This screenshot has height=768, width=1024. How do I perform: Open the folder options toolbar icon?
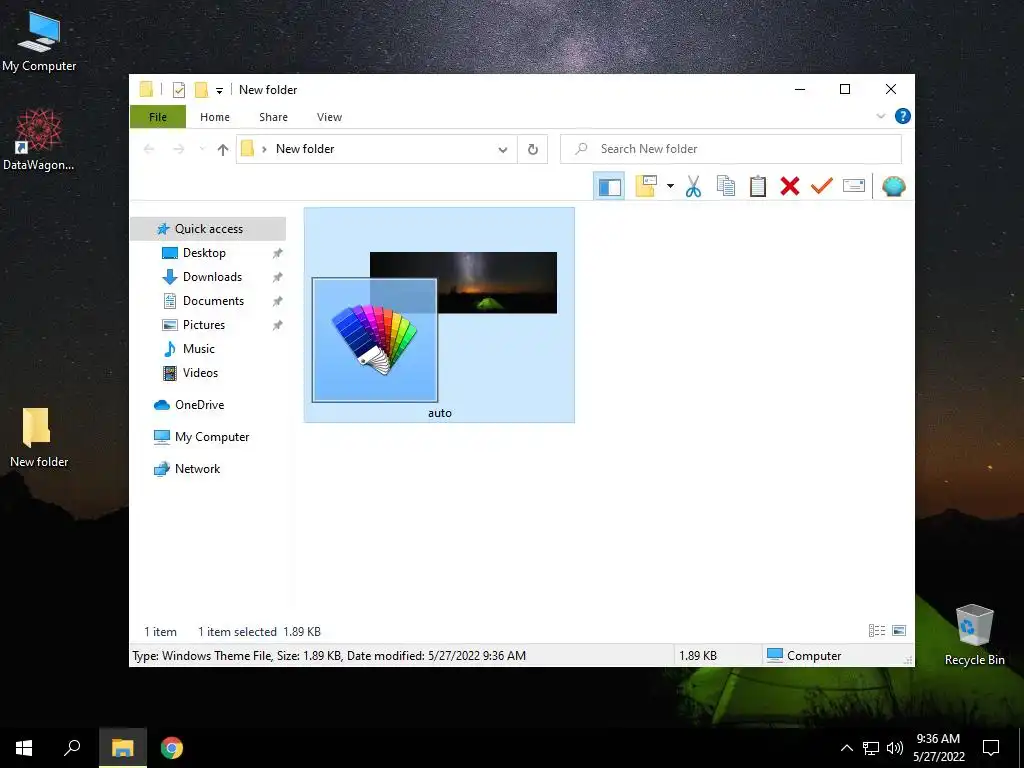[x=646, y=187]
